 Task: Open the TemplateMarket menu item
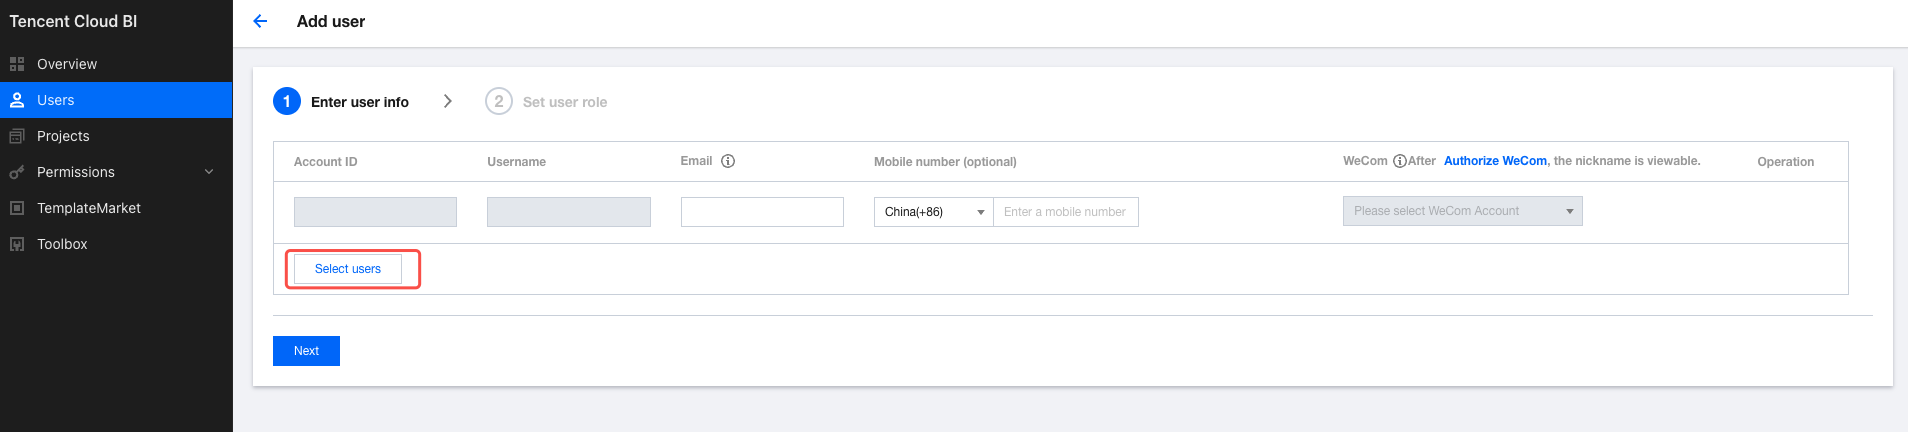coord(89,208)
